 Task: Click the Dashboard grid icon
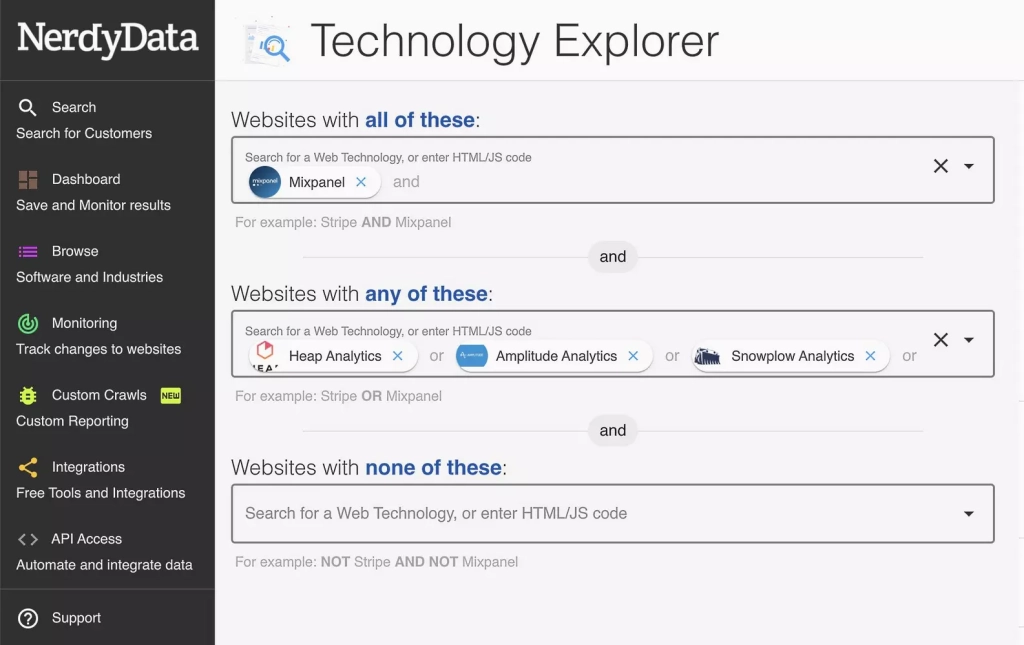pos(27,179)
